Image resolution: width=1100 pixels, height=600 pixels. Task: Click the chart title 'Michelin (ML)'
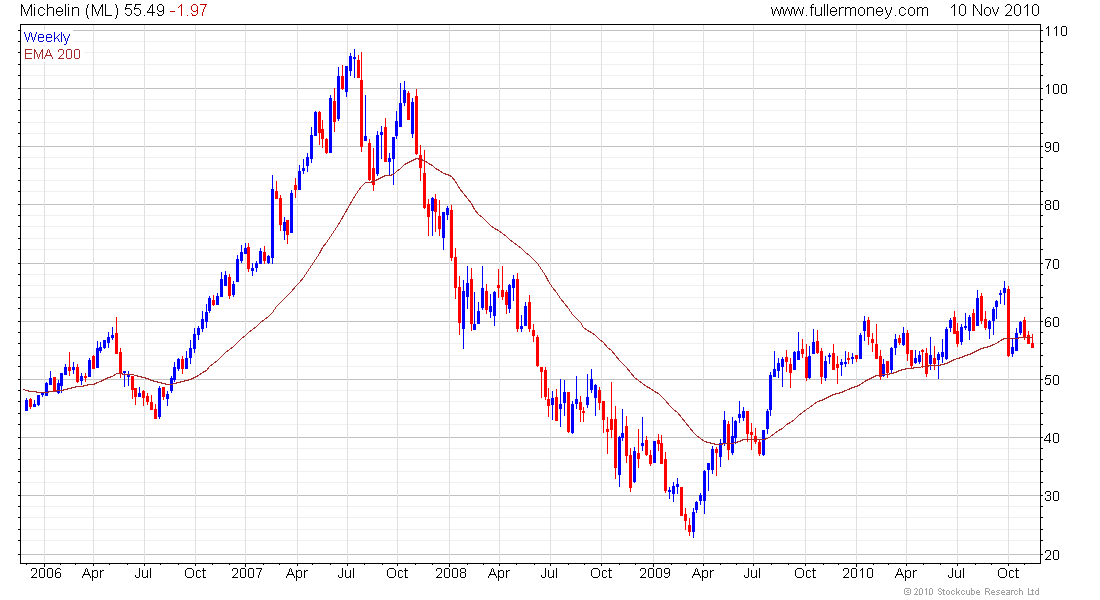coord(70,11)
